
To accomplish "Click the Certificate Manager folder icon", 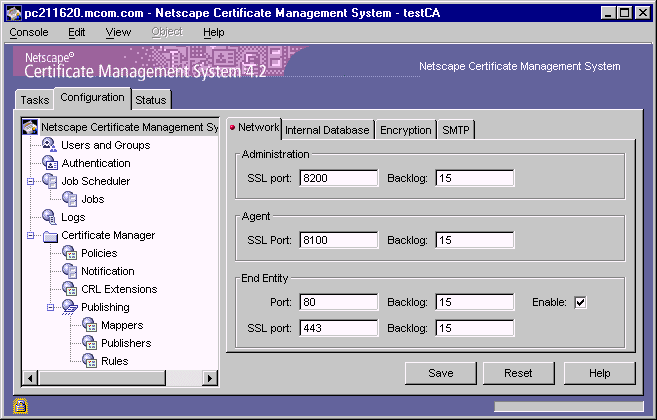I will pyautogui.click(x=50, y=236).
